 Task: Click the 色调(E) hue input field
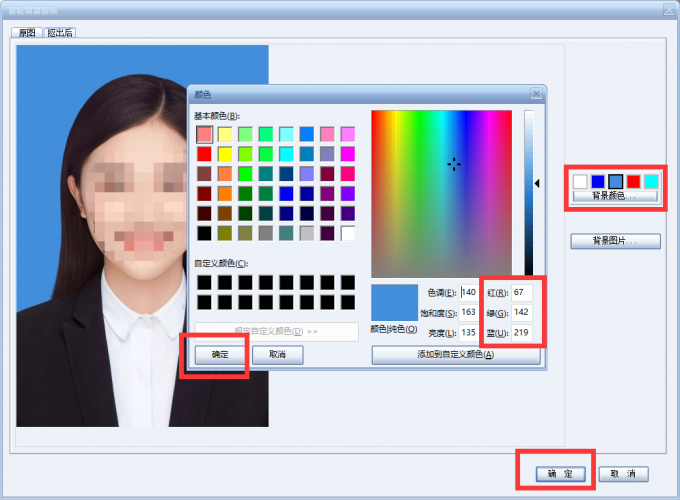468,292
